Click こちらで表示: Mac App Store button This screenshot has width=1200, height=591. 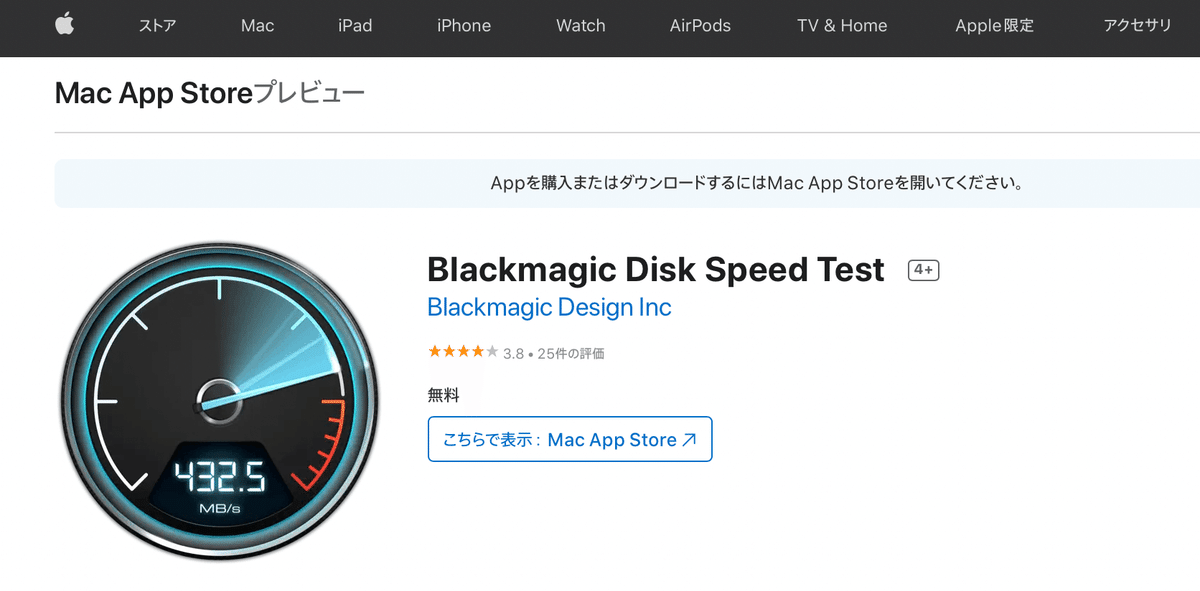coord(569,438)
